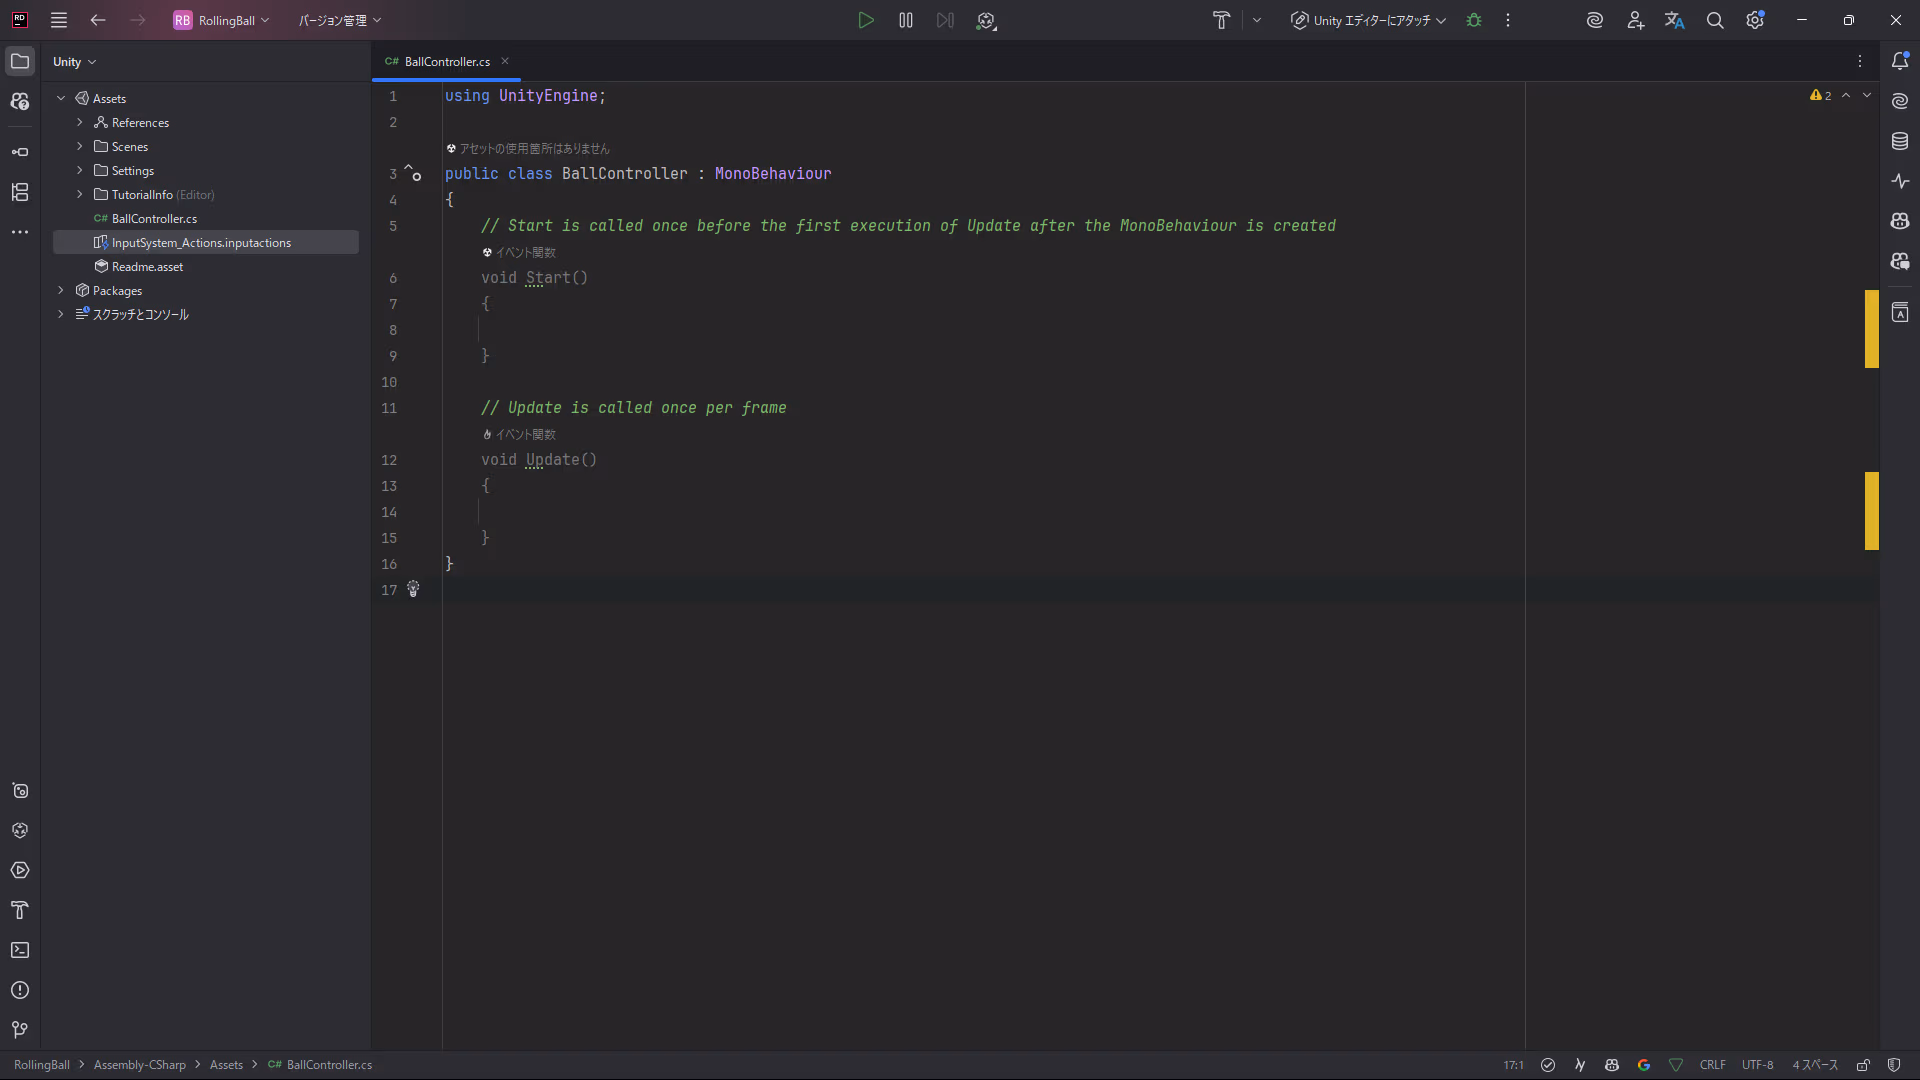
Task: Open Search Everywhere magnifier
Action: pyautogui.click(x=1715, y=20)
